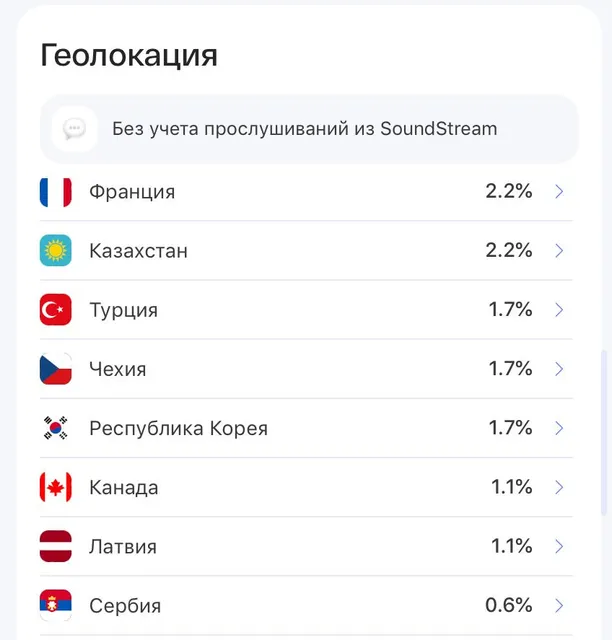The height and width of the screenshot is (640, 612).
Task: Click the Canada flag icon
Action: coord(56,487)
